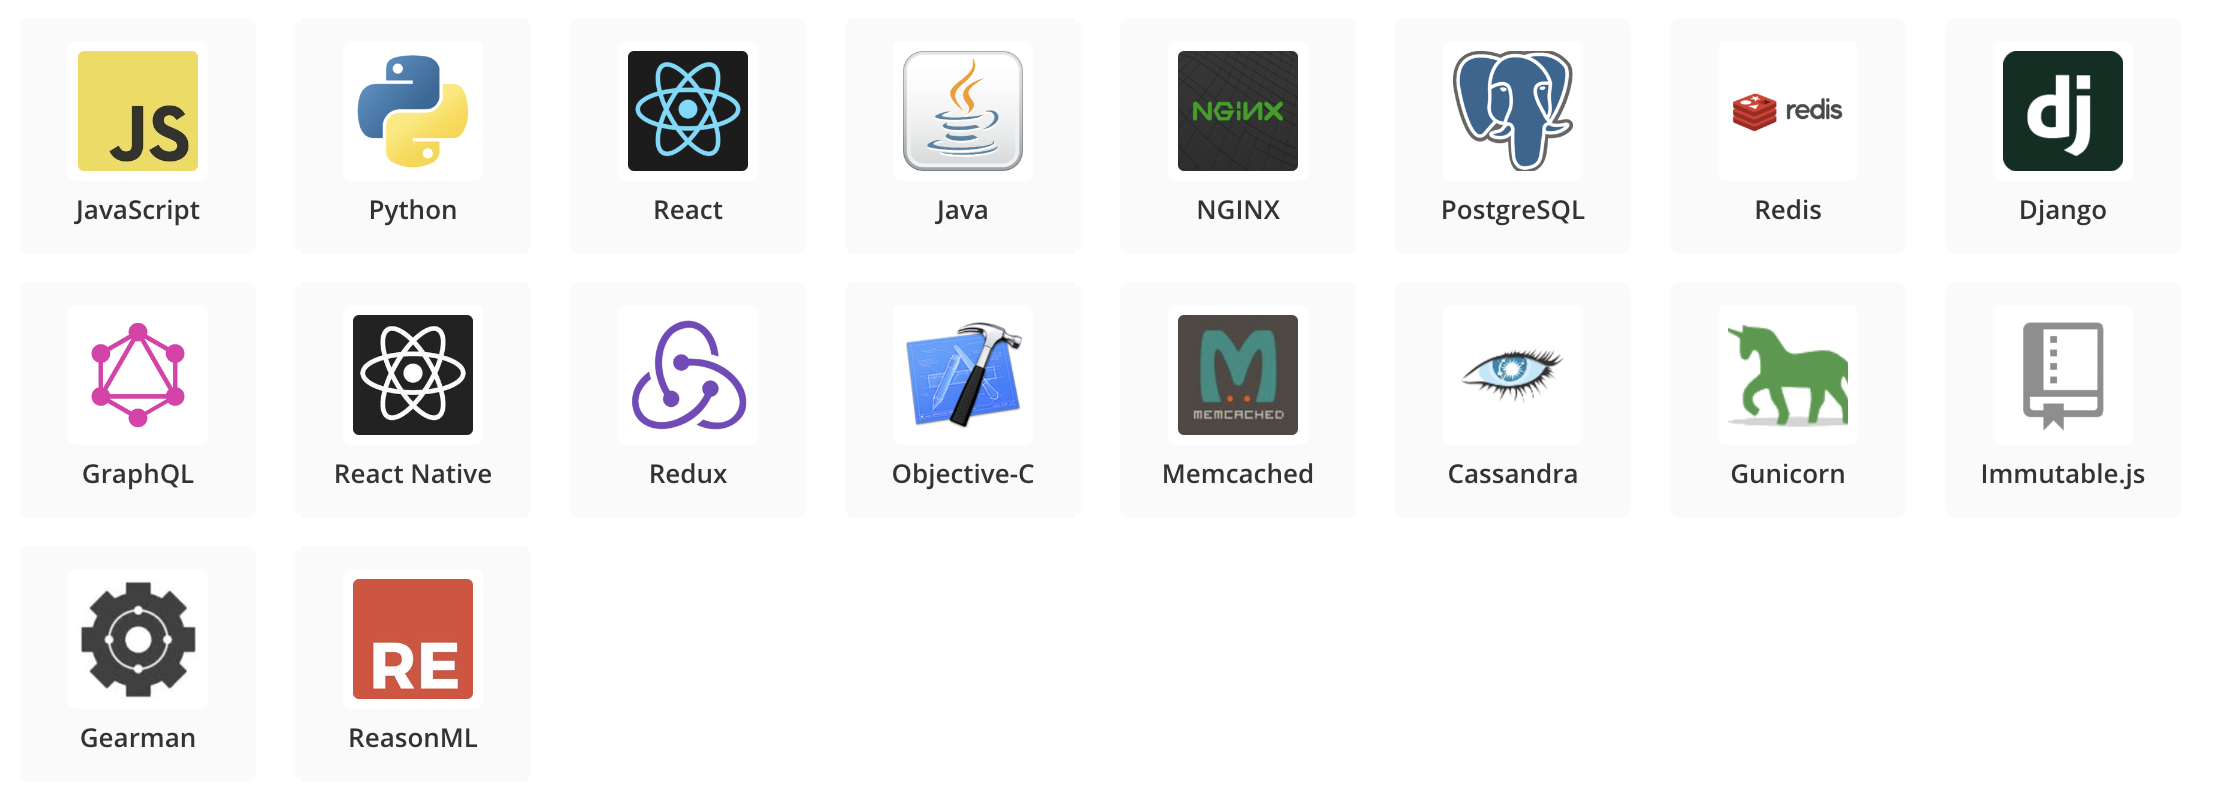
Task: Click the Immutable.js gray book icon
Action: click(2063, 375)
